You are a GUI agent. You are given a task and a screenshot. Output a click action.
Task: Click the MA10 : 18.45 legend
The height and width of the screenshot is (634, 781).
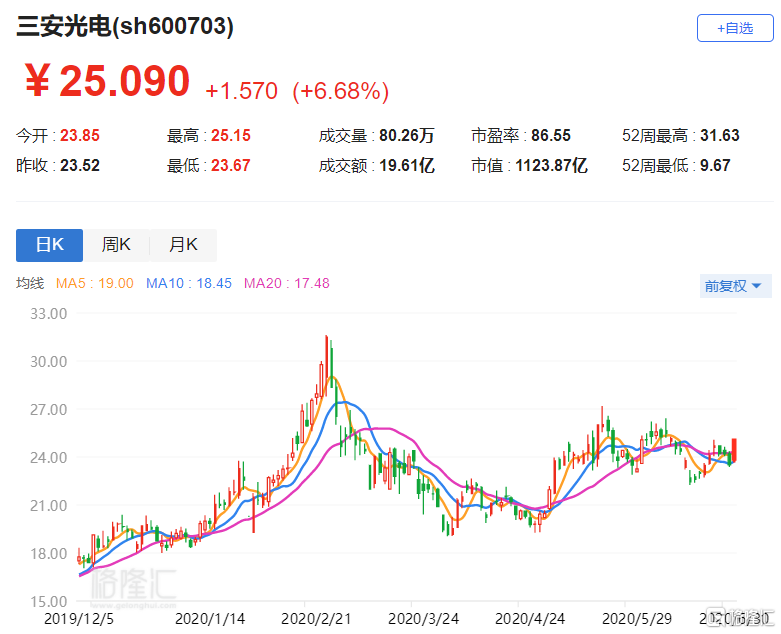pos(189,283)
